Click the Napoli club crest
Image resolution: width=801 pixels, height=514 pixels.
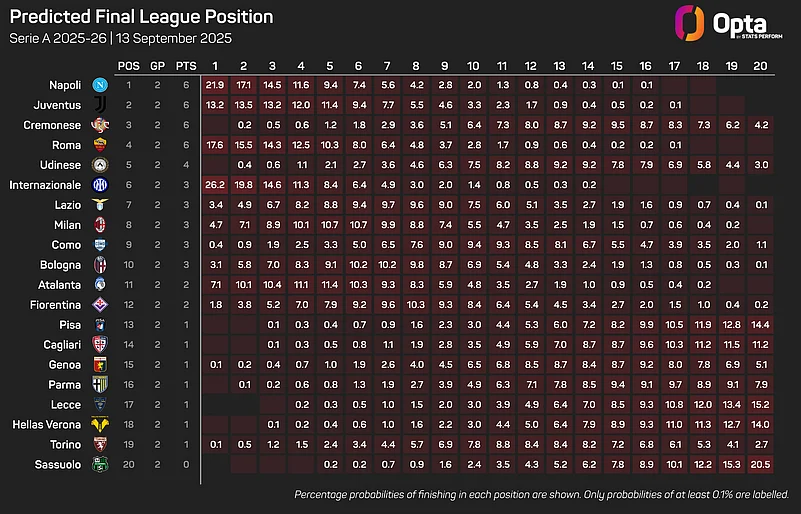click(x=100, y=85)
